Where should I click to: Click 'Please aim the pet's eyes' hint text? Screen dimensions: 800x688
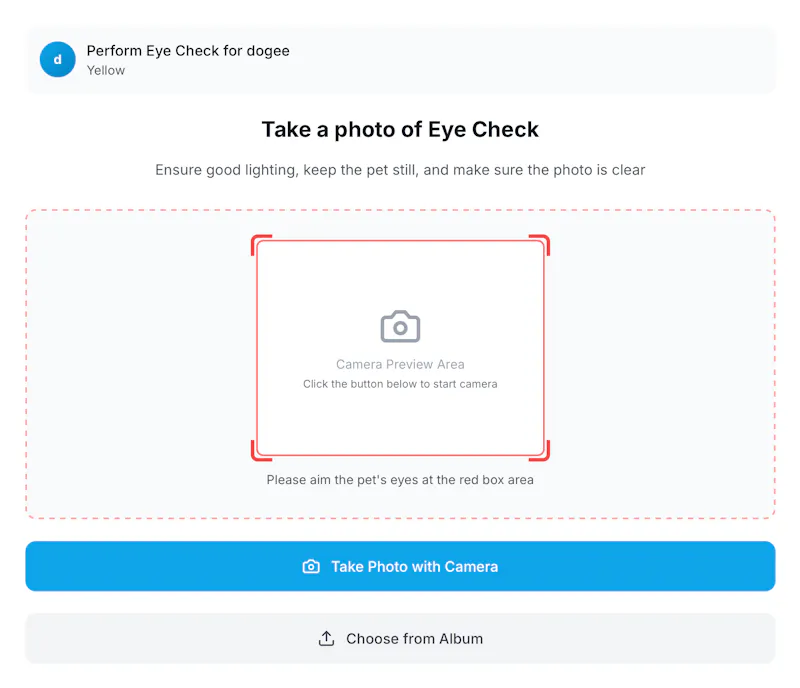[400, 480]
